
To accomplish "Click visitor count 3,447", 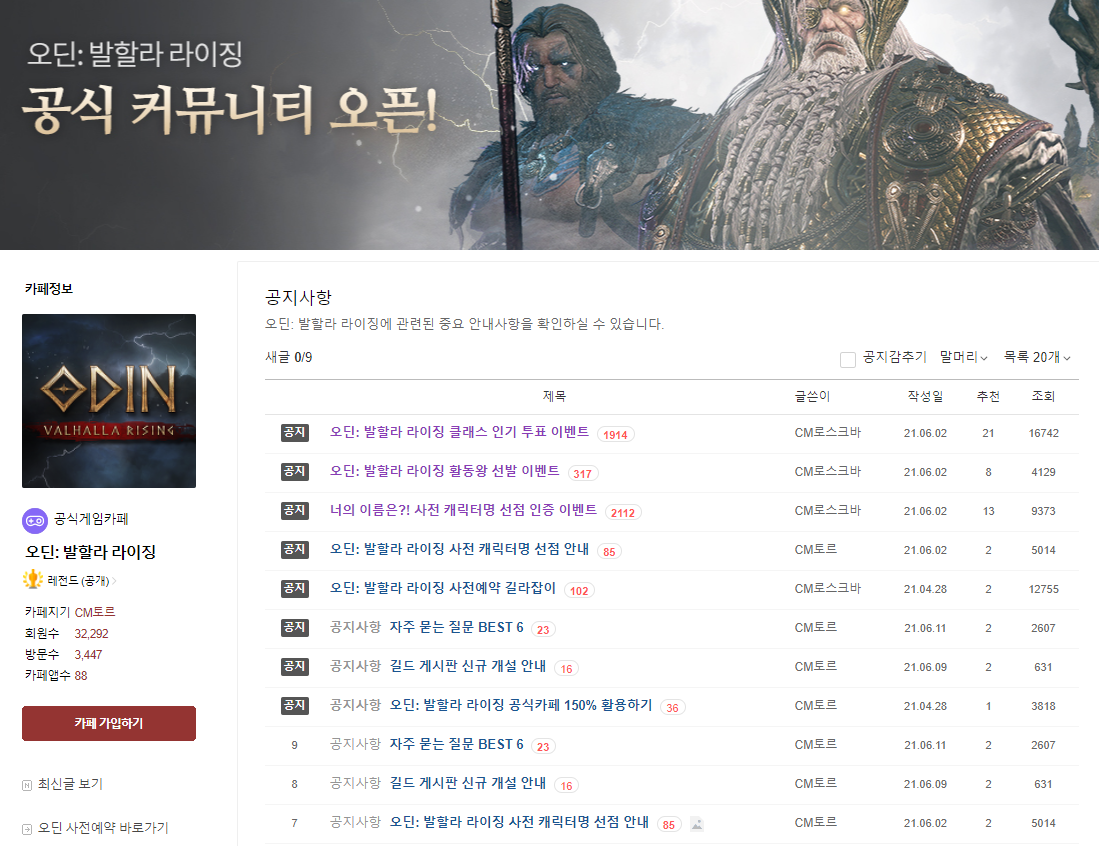I will click(88, 655).
